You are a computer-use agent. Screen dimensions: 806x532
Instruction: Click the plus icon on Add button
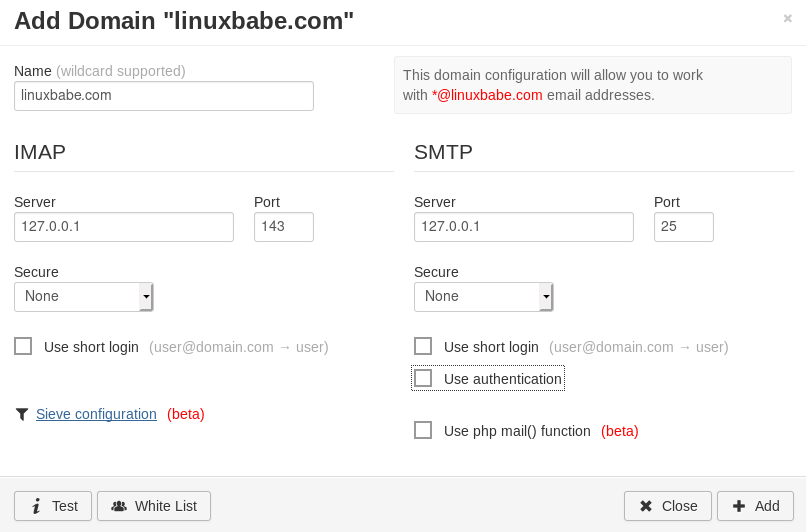(739, 506)
